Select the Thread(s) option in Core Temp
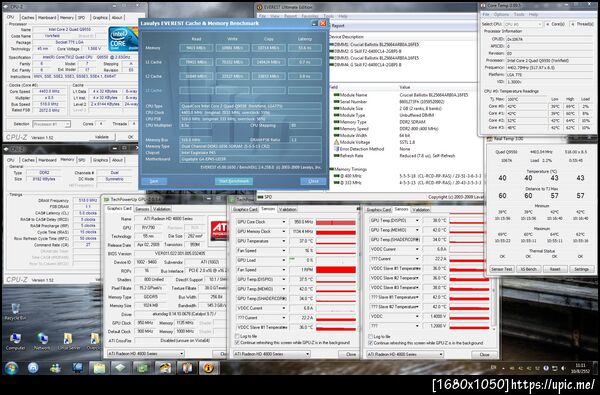Image resolution: width=600 pixels, height=395 pixels. coord(582,24)
